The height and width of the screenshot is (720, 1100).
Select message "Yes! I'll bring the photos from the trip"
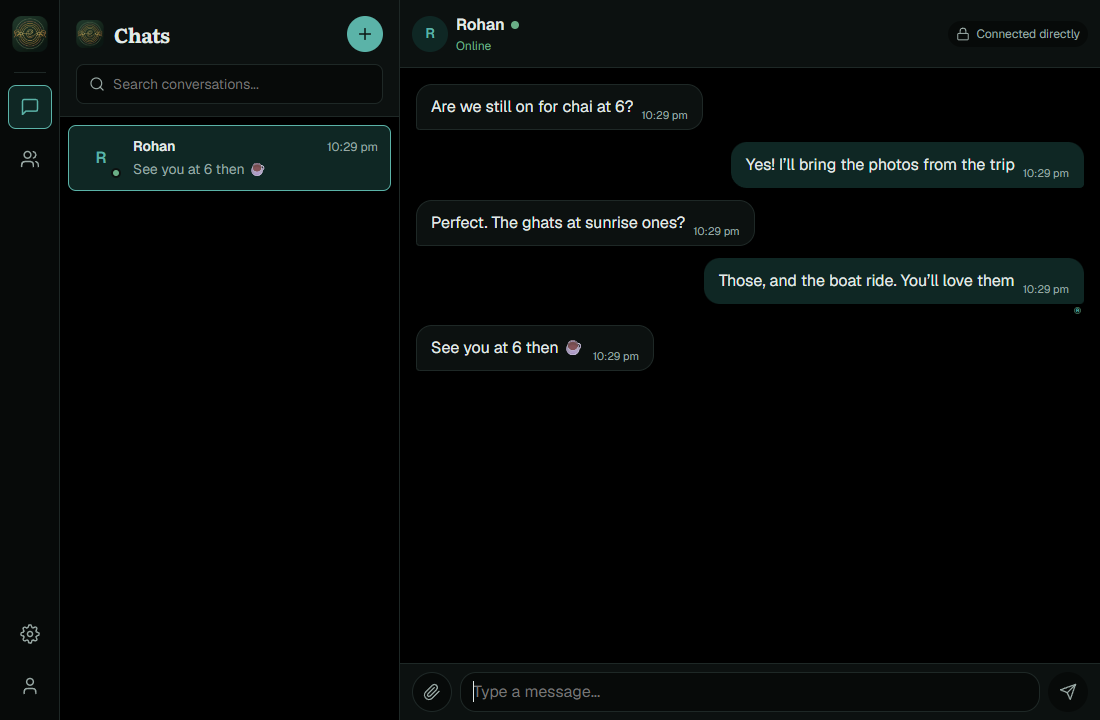pyautogui.click(x=907, y=165)
